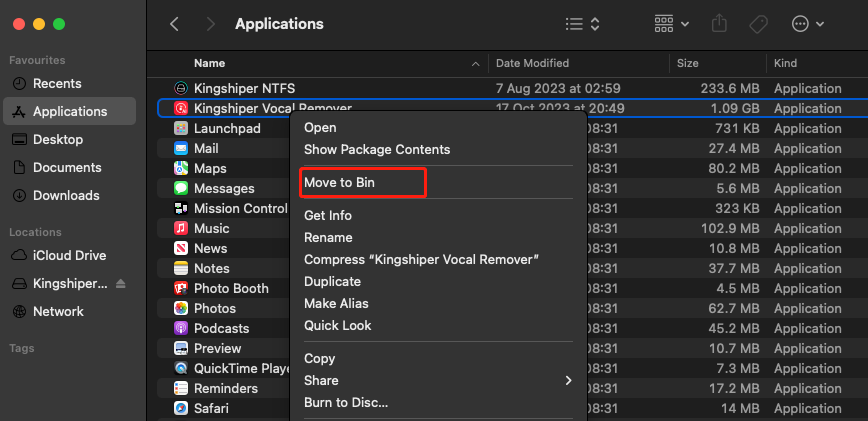
Task: Click the Photo Booth app icon
Action: tap(180, 288)
